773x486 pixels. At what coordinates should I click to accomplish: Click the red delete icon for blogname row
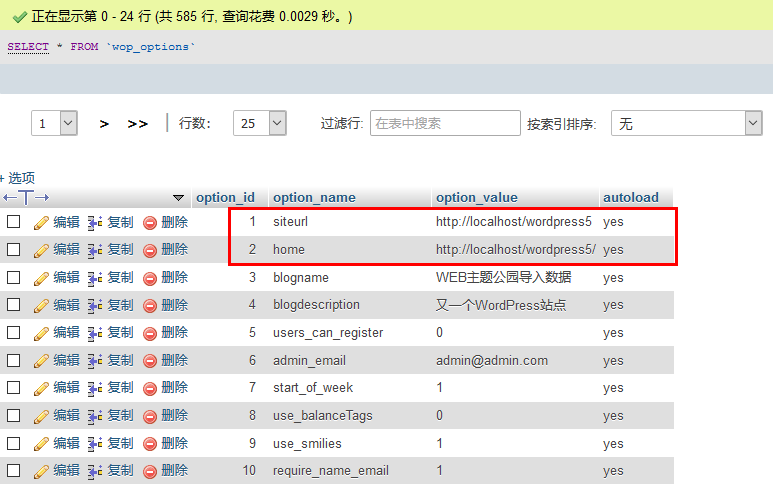pos(150,277)
